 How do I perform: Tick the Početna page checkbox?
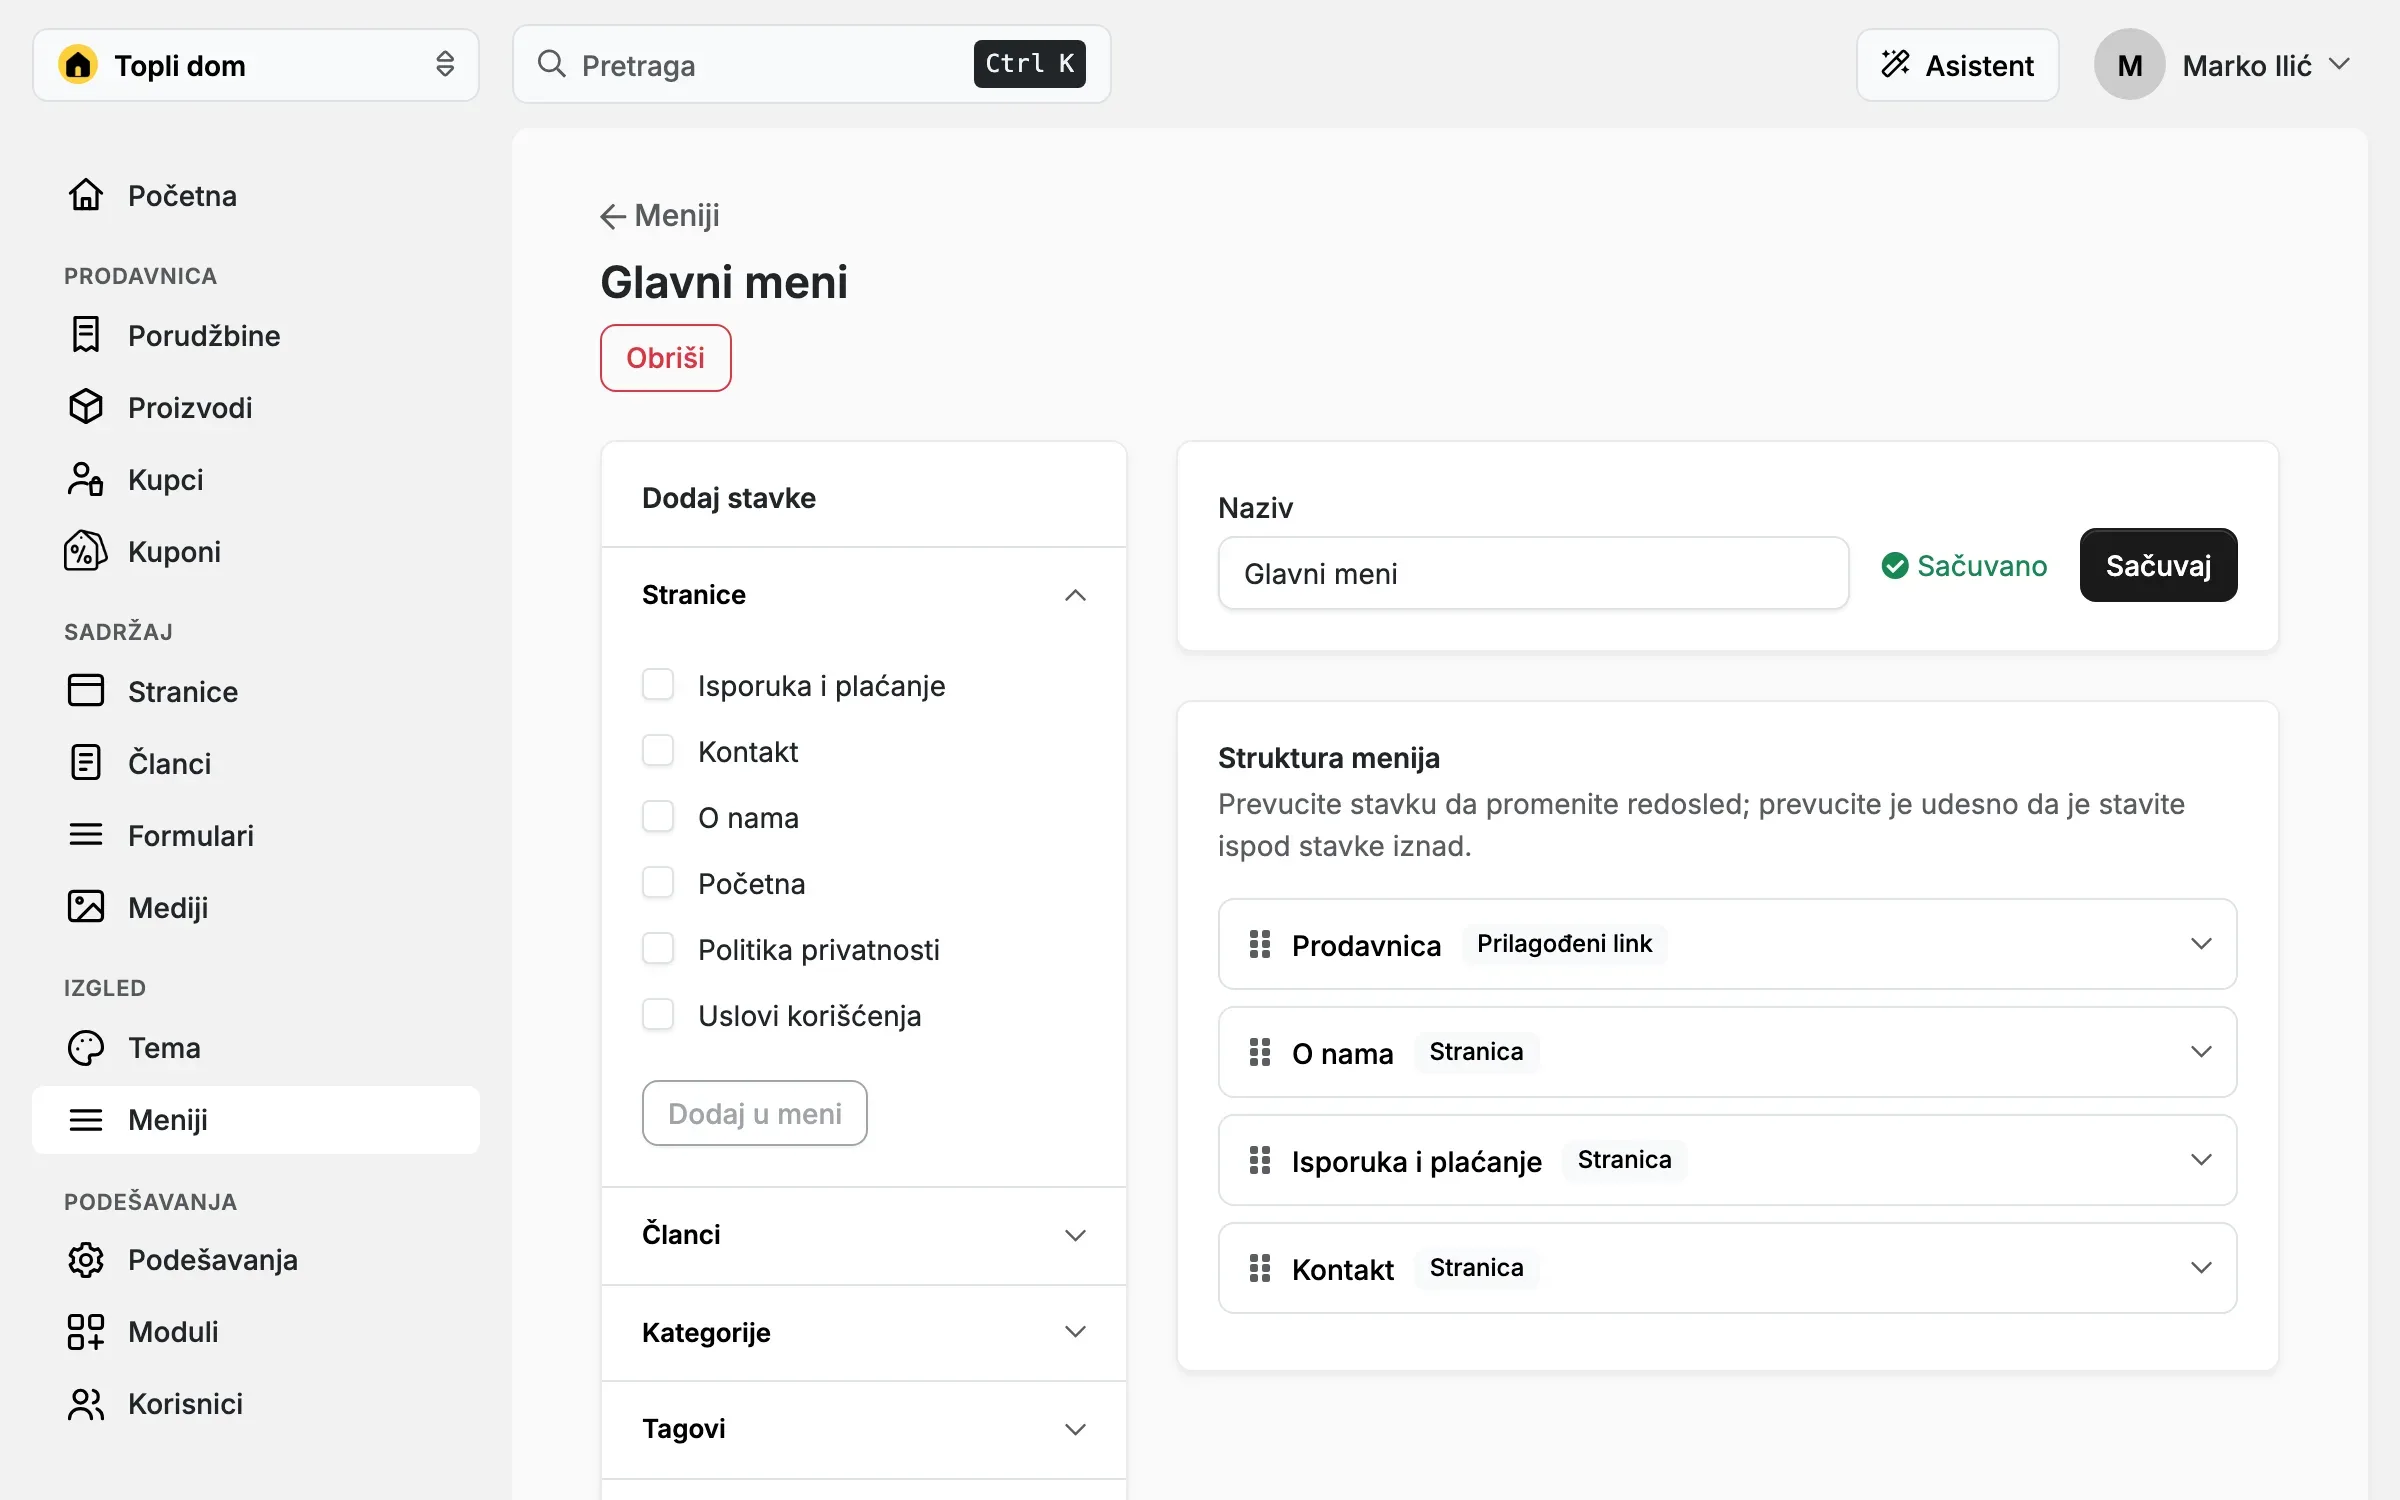click(x=658, y=883)
